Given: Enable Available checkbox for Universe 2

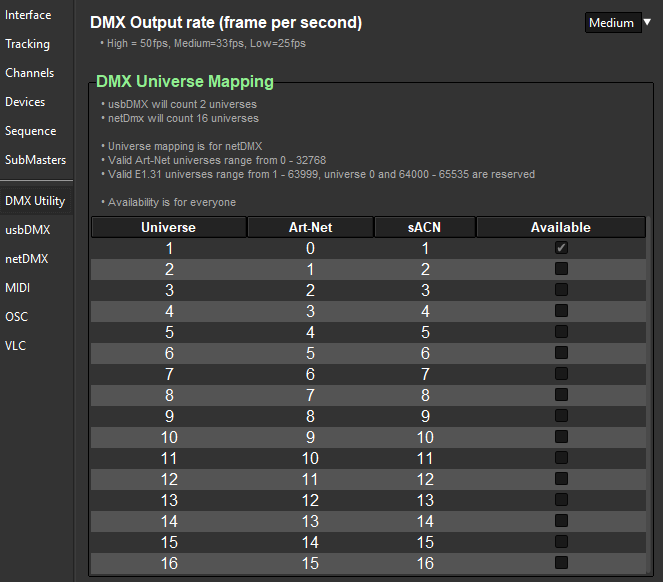Looking at the screenshot, I should [561, 269].
